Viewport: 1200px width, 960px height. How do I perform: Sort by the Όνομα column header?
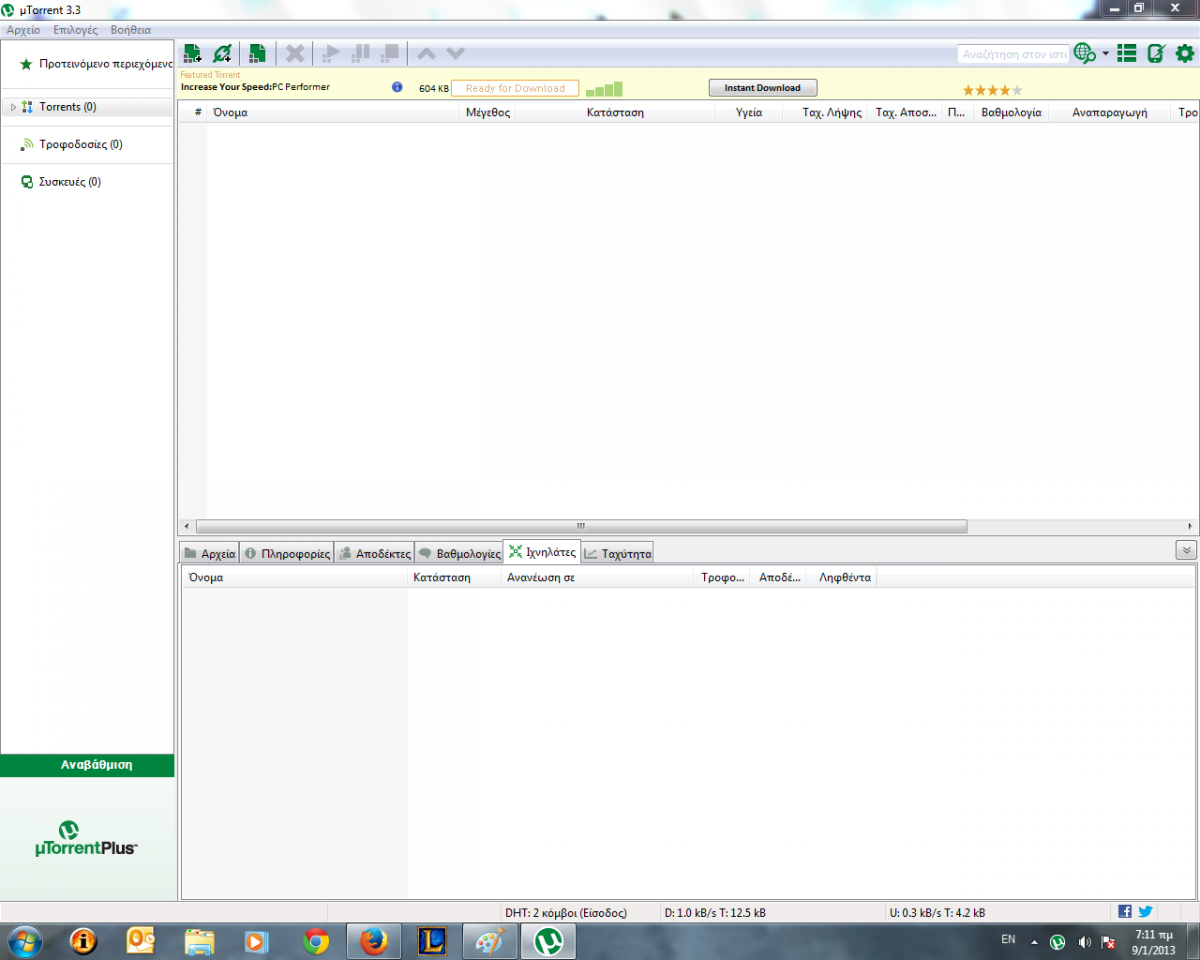click(x=334, y=112)
